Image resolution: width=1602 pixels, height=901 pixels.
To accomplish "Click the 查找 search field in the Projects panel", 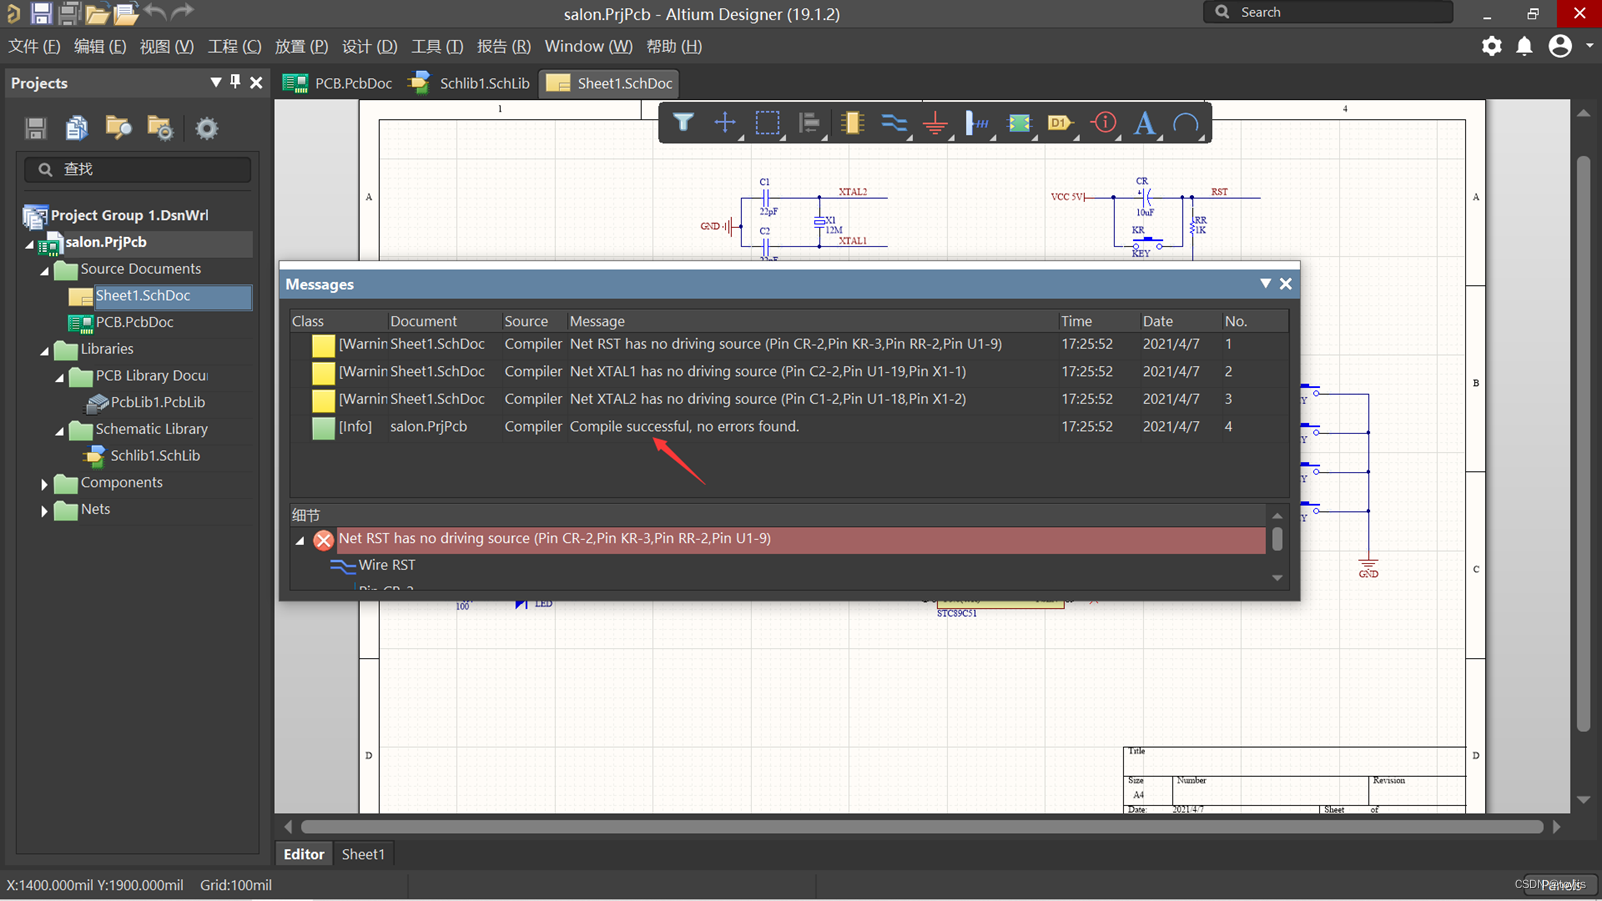I will pyautogui.click(x=138, y=169).
